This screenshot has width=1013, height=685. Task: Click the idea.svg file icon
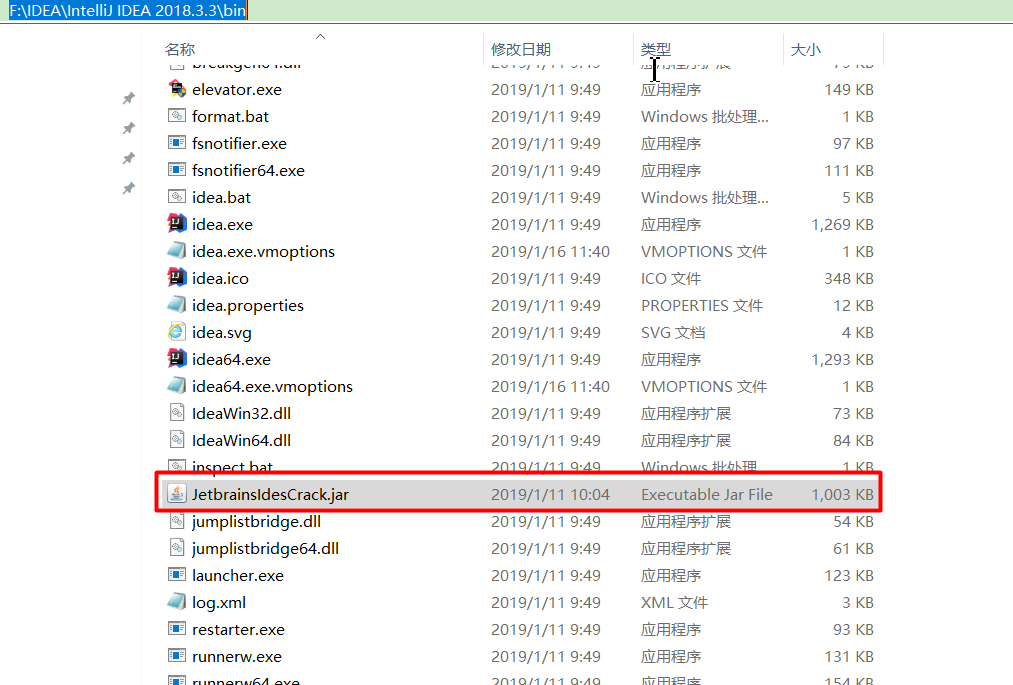coord(177,332)
